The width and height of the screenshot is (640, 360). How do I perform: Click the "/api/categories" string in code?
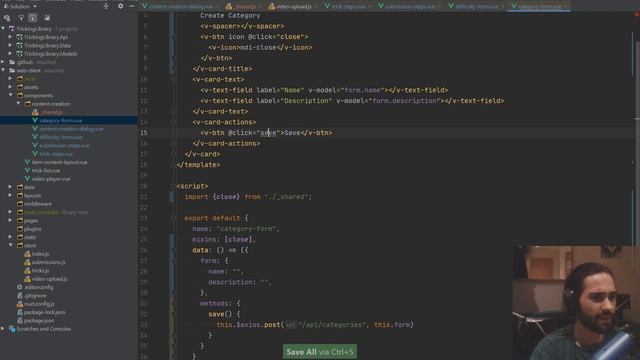tap(331, 325)
